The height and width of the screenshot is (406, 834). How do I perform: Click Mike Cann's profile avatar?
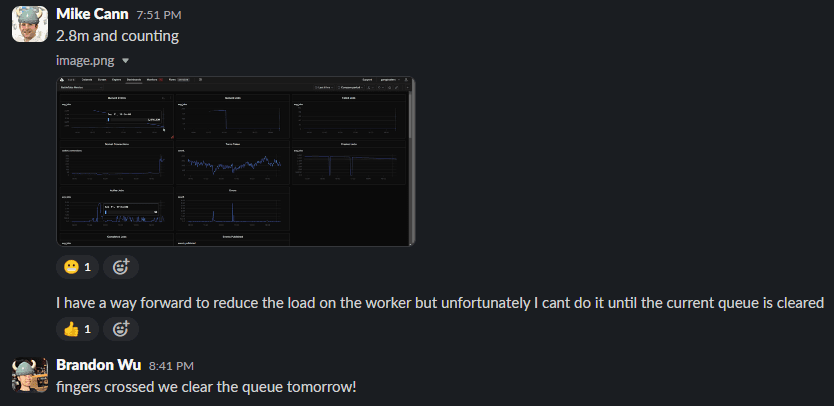tap(30, 24)
